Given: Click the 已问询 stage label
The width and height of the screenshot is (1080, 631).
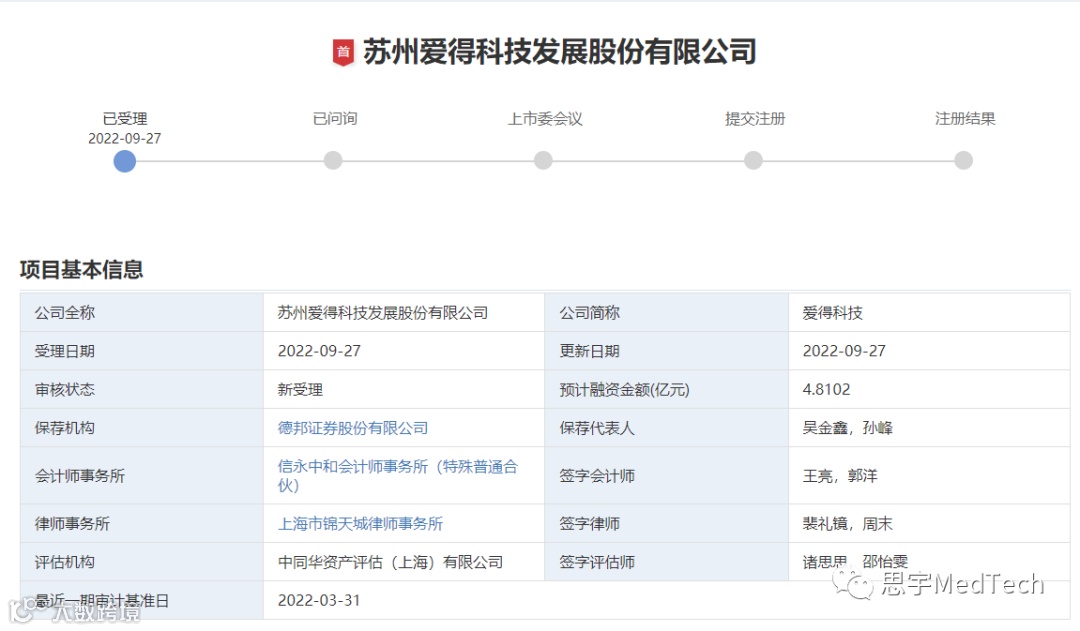Looking at the screenshot, I should pos(335,118).
